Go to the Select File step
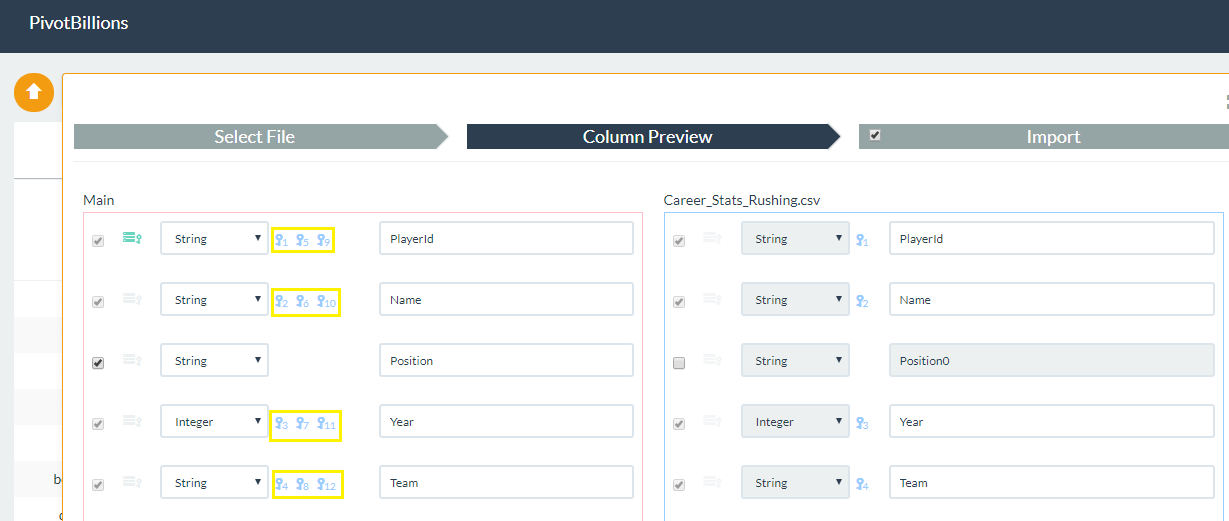1229x521 pixels. tap(254, 137)
